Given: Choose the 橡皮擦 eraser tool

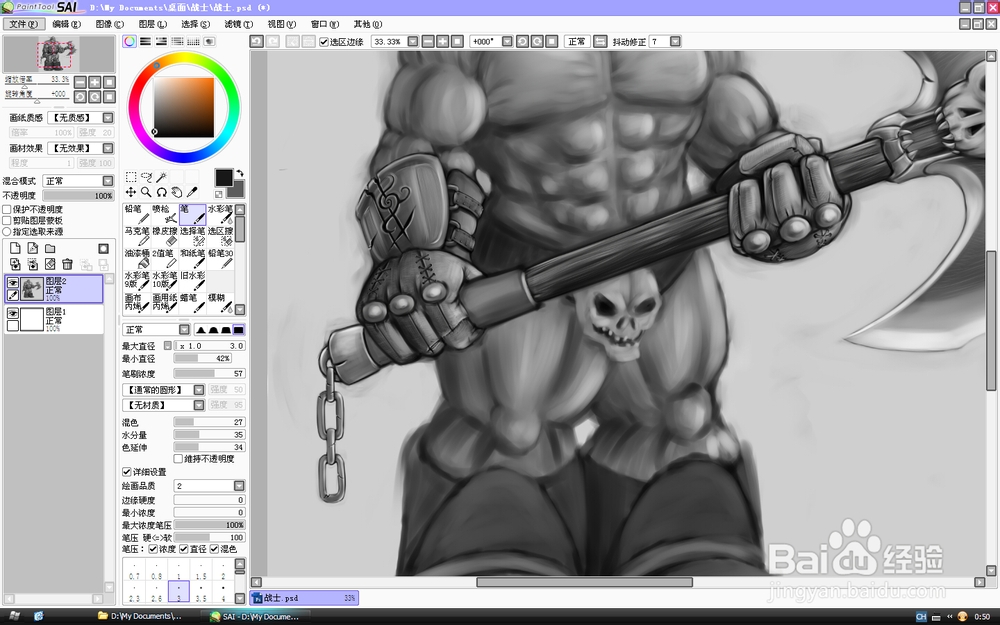Looking at the screenshot, I should pos(165,236).
